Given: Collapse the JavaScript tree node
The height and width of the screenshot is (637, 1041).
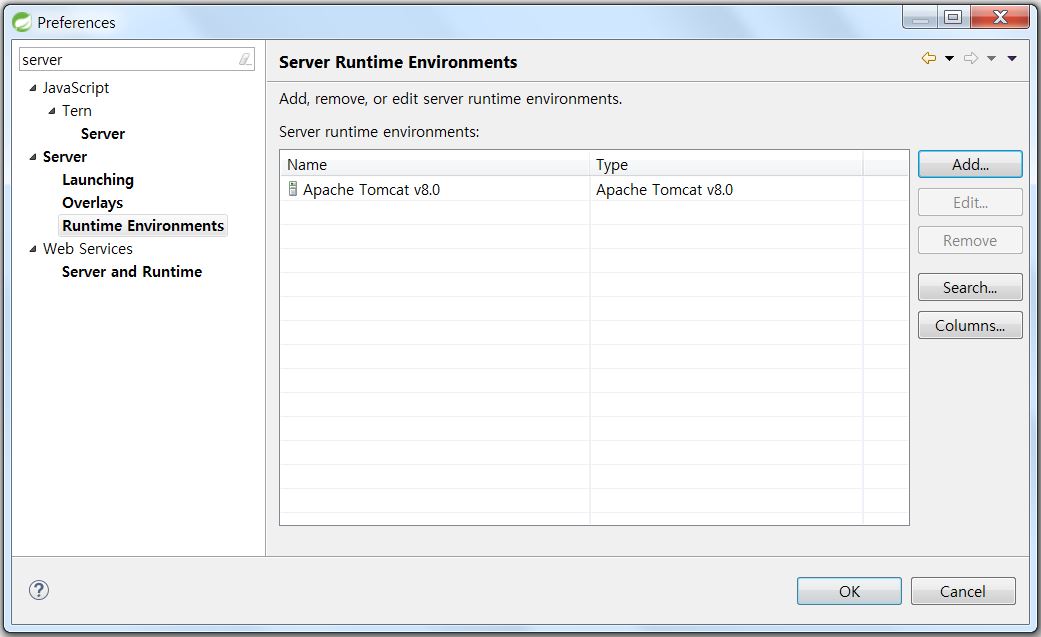Looking at the screenshot, I should coord(33,88).
